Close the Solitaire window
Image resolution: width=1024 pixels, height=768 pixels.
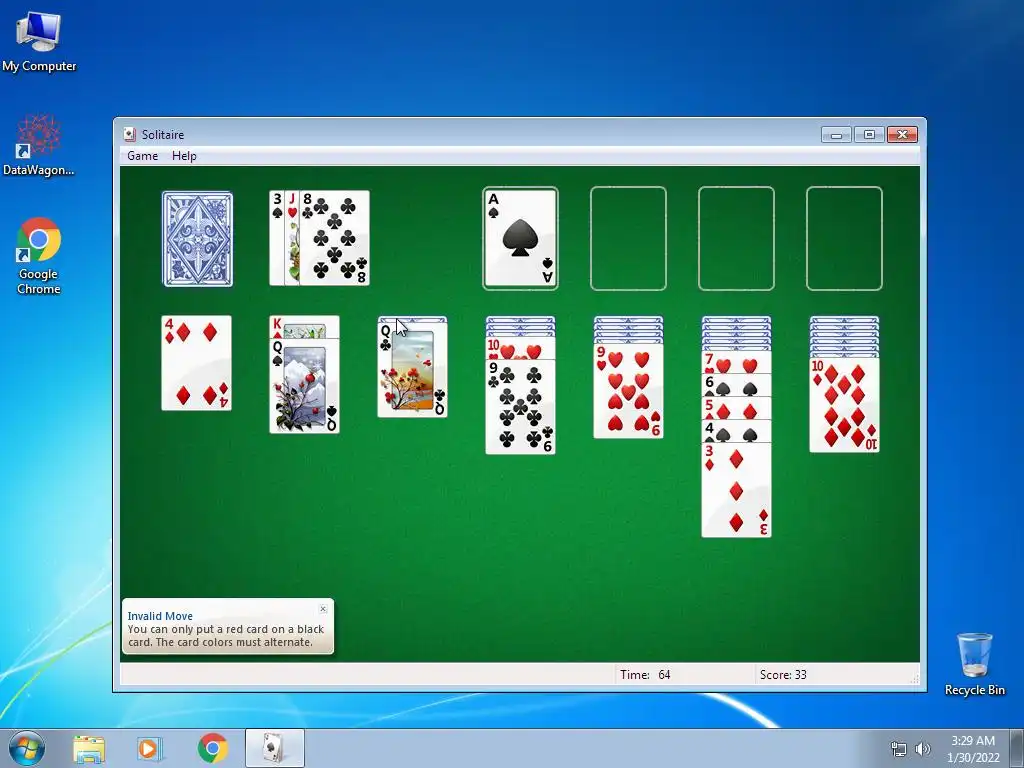(x=902, y=135)
